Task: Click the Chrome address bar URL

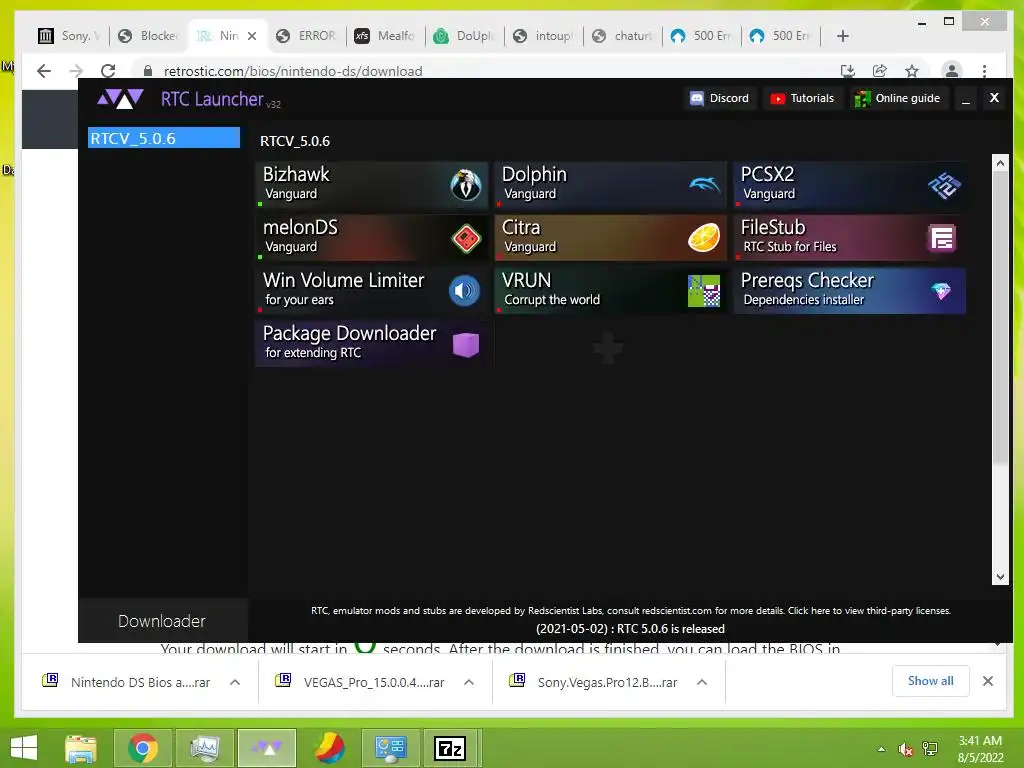Action: click(x=293, y=71)
